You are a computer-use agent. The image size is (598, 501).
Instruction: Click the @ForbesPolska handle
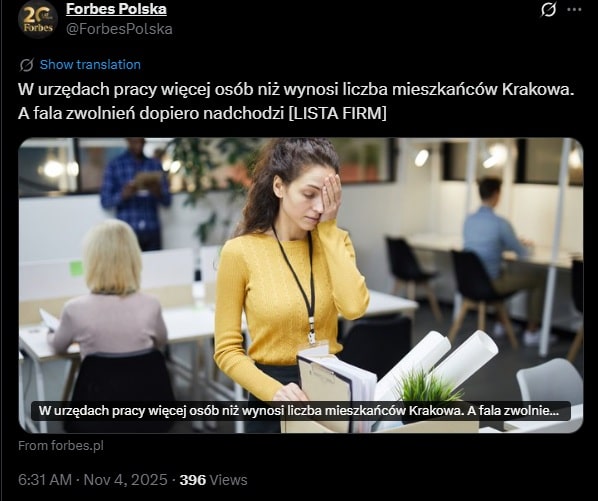[119, 29]
